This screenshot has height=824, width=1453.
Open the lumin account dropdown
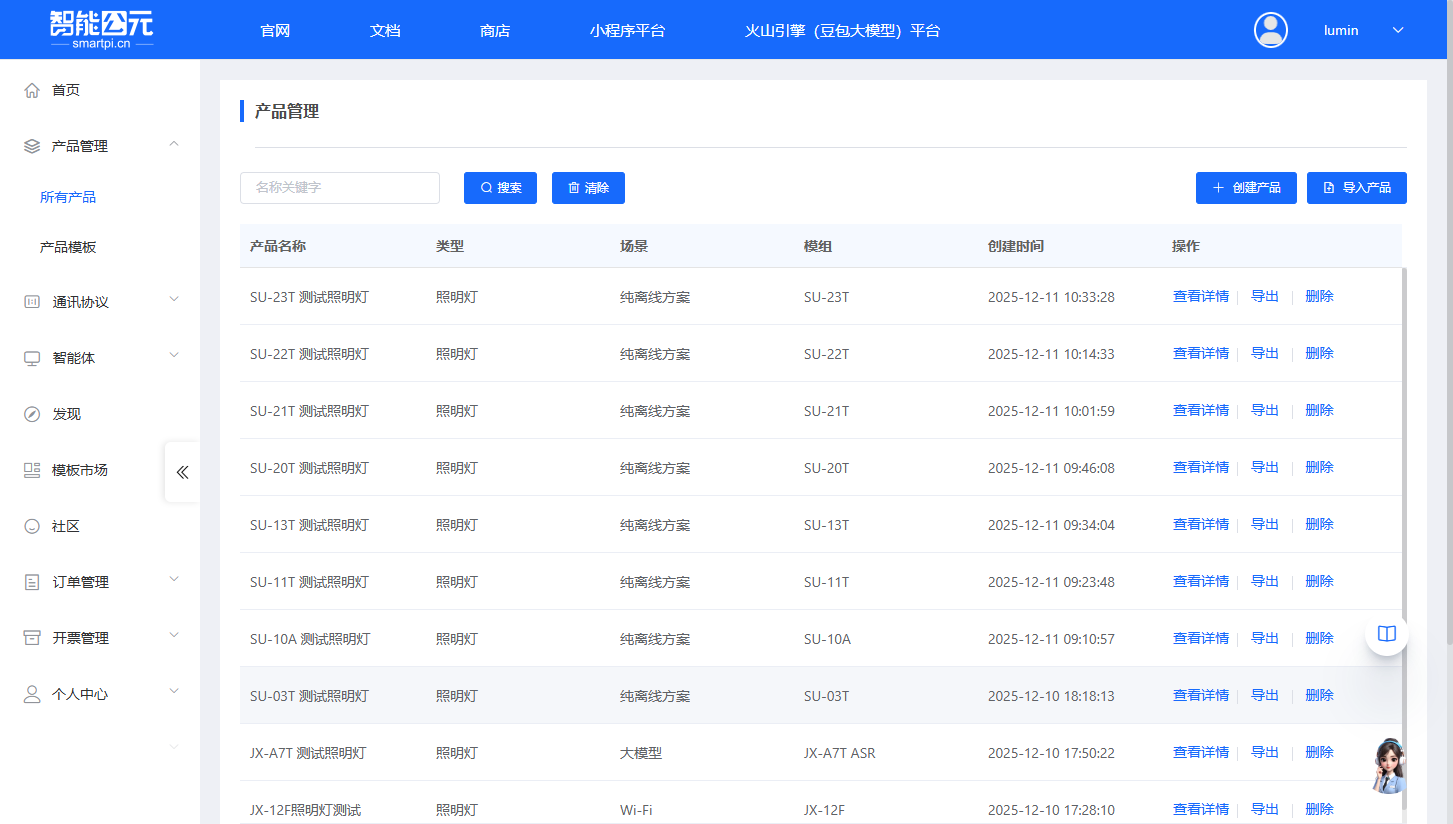(x=1398, y=30)
